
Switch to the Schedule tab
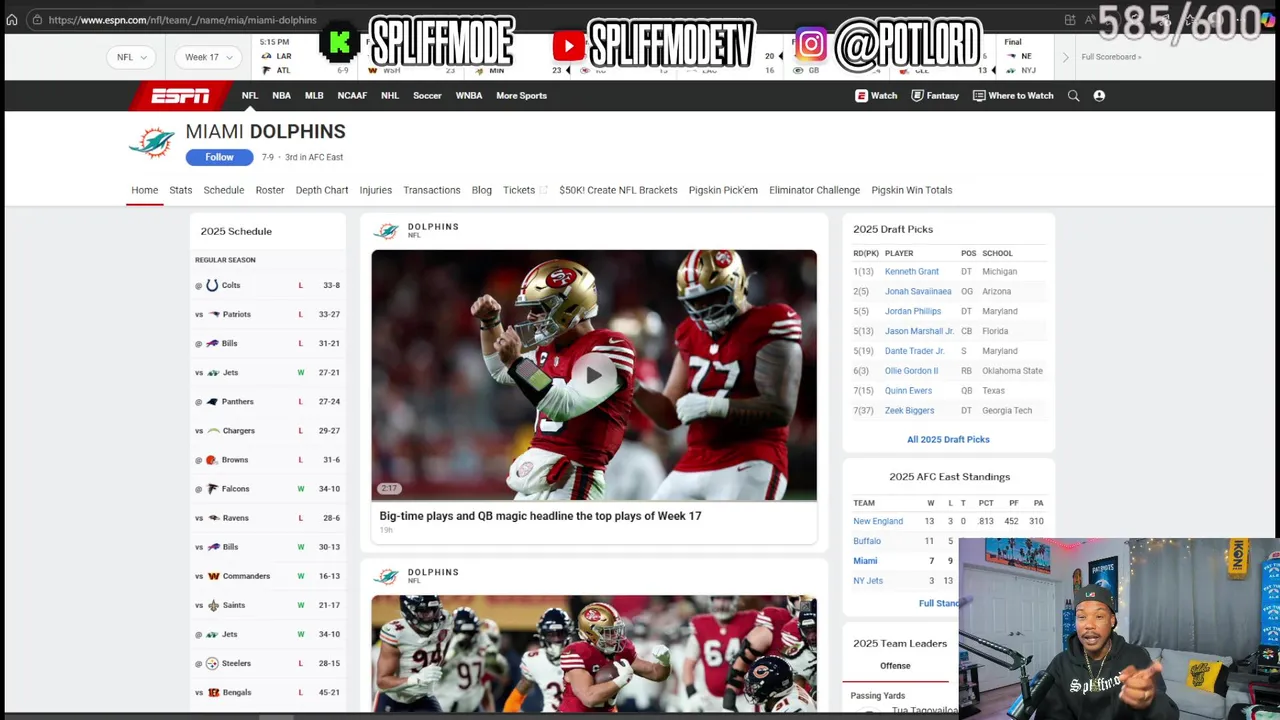pos(224,190)
